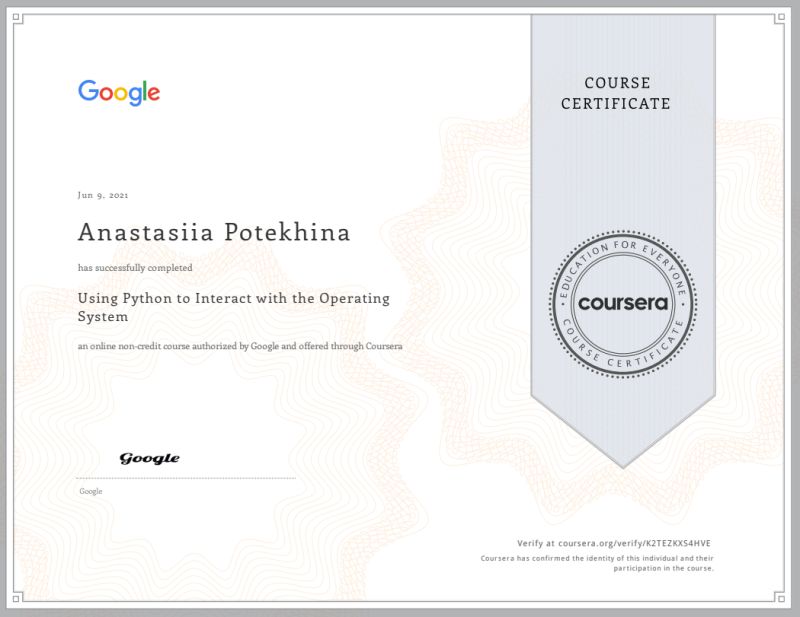
Task: Select the 'COURSE CERTIFICATE' heading text
Action: click(x=617, y=92)
